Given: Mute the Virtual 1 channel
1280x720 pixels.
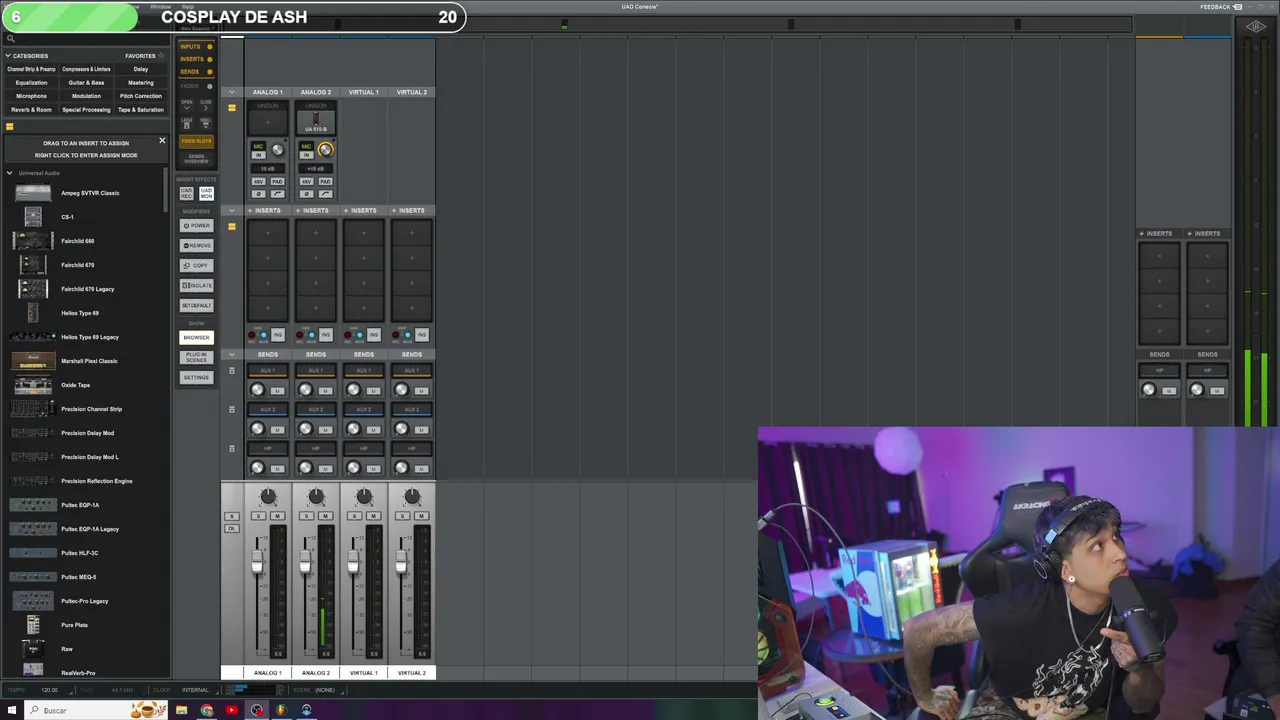Looking at the screenshot, I should pos(373,516).
